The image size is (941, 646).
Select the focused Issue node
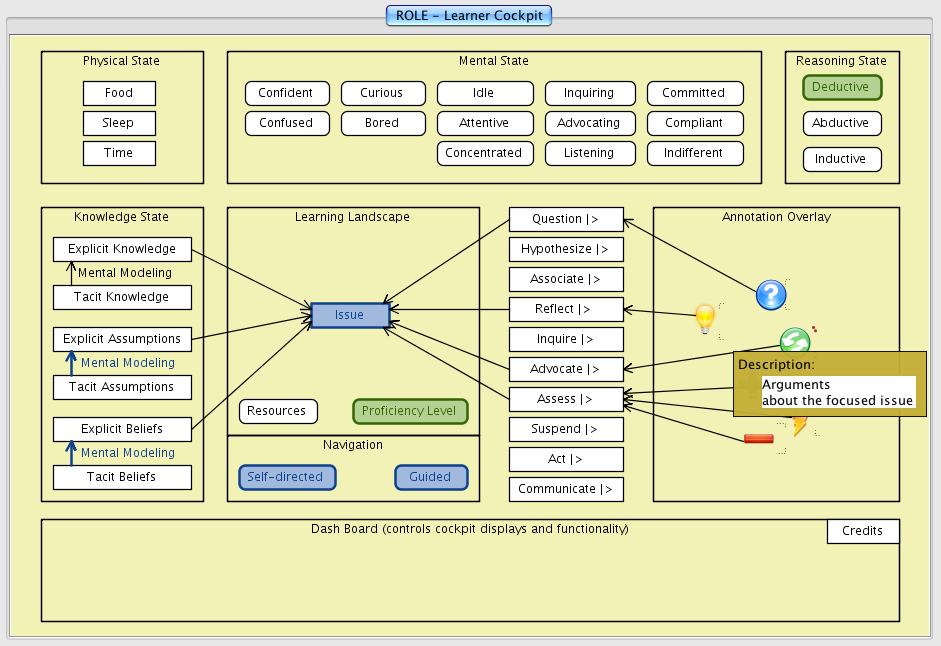pos(349,315)
